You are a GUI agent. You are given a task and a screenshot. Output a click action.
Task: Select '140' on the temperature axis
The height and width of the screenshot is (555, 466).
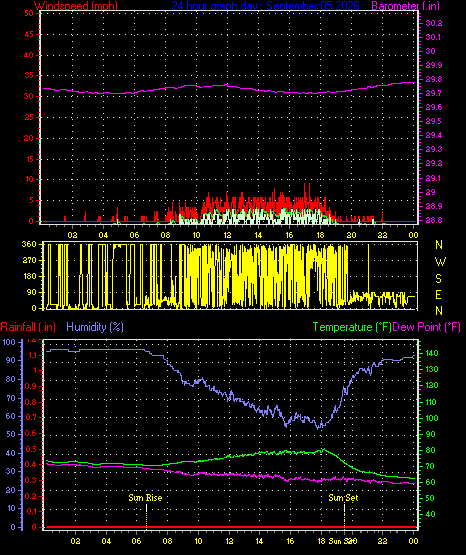[x=431, y=353]
